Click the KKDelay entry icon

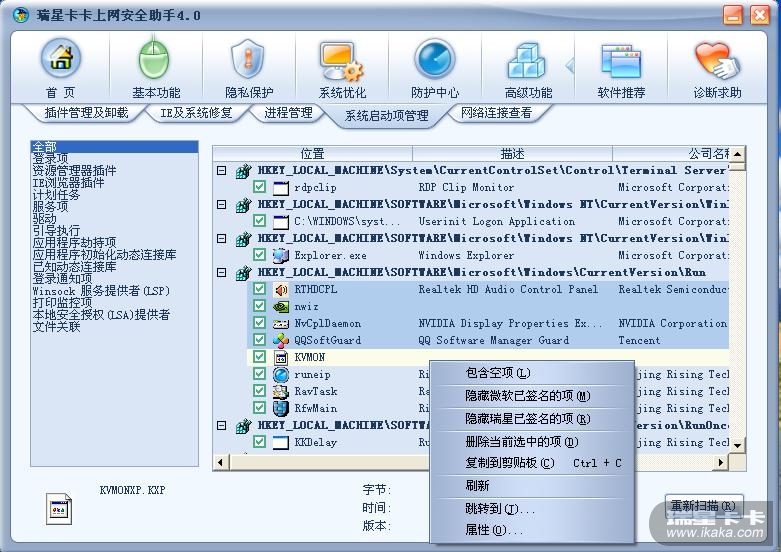(x=281, y=442)
